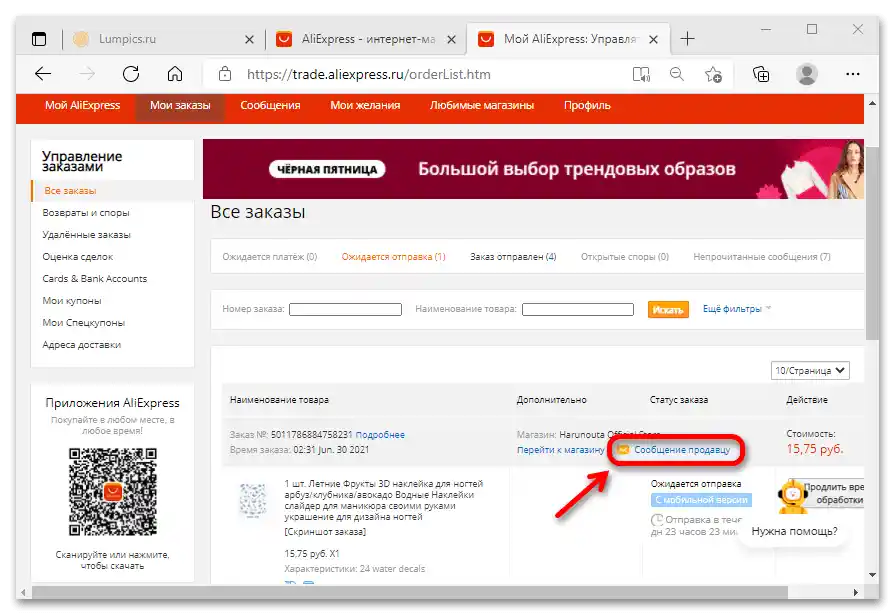Click the orange Искать button

point(668,309)
